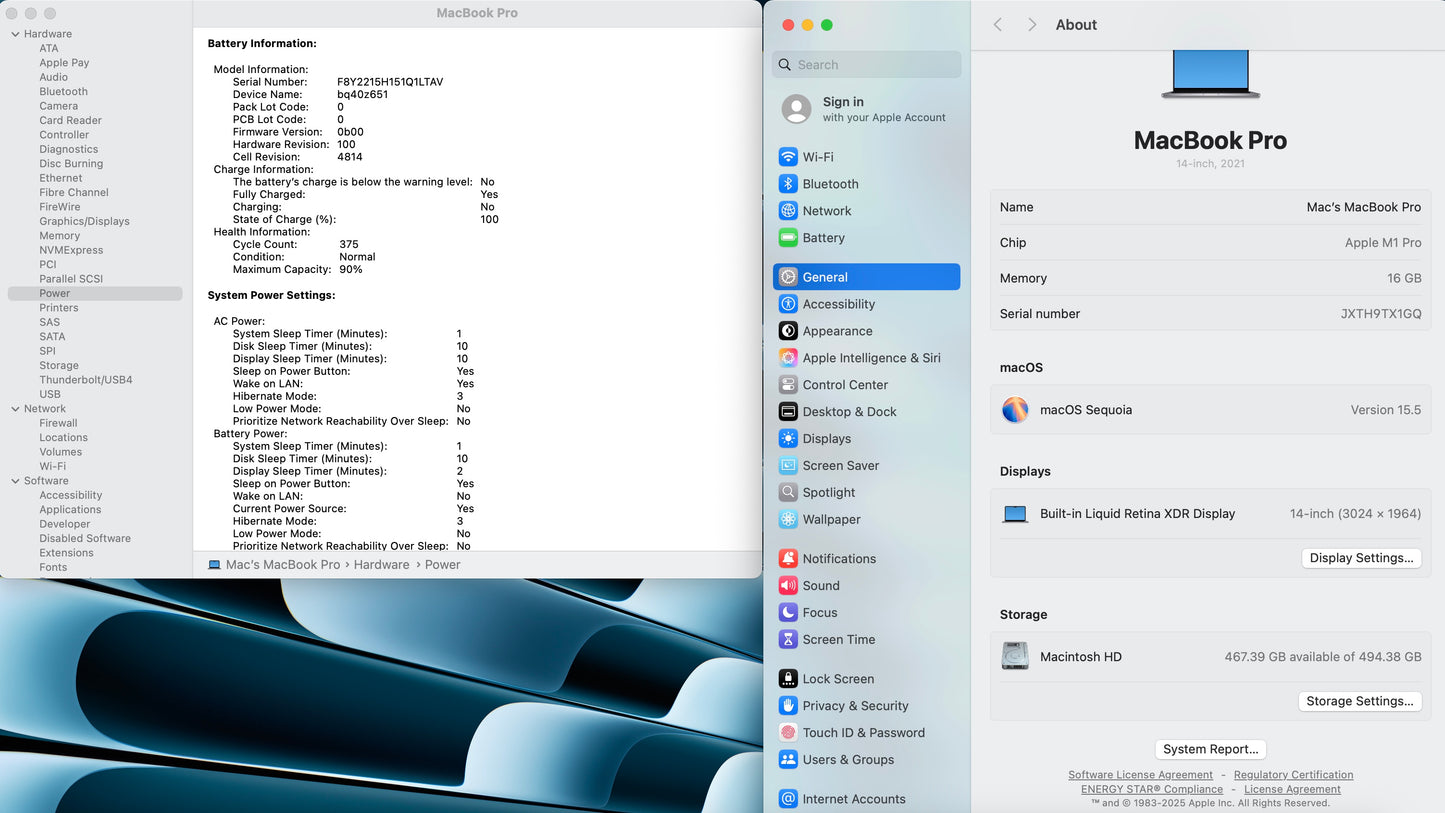Click the Search field in System Settings

point(867,65)
